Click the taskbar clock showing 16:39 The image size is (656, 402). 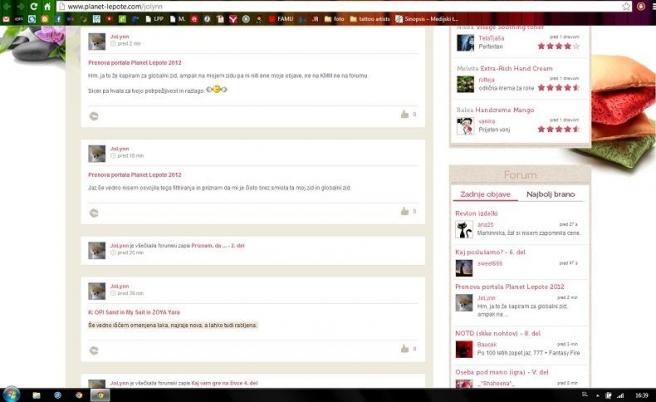click(x=641, y=395)
